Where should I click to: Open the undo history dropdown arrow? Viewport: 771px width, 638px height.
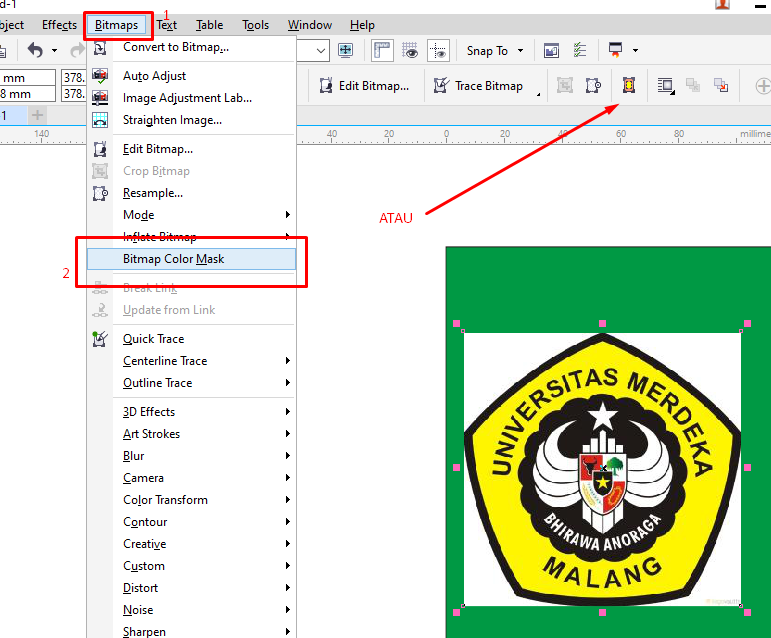[54, 51]
